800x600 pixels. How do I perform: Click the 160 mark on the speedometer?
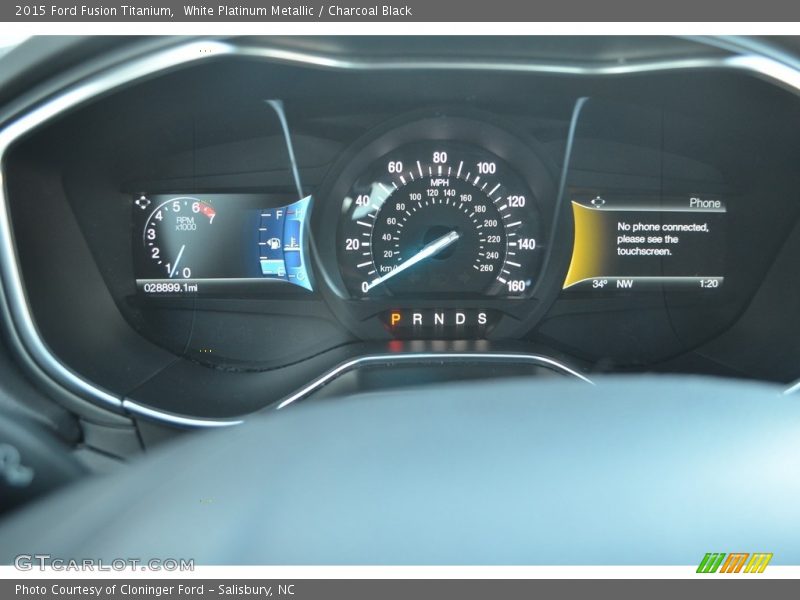(516, 286)
